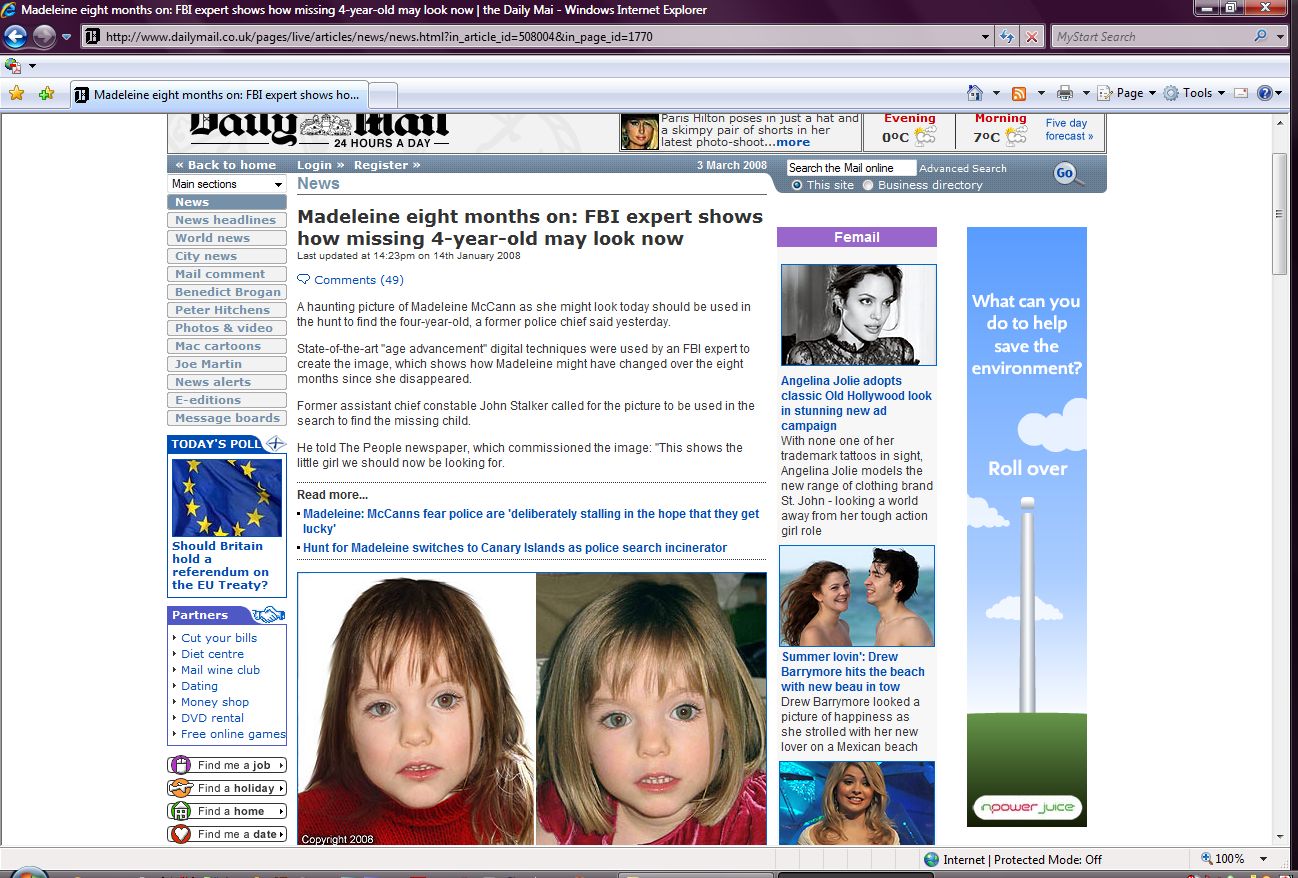Select the "Business directory" radio button
The width and height of the screenshot is (1298, 878).
pyautogui.click(x=868, y=185)
